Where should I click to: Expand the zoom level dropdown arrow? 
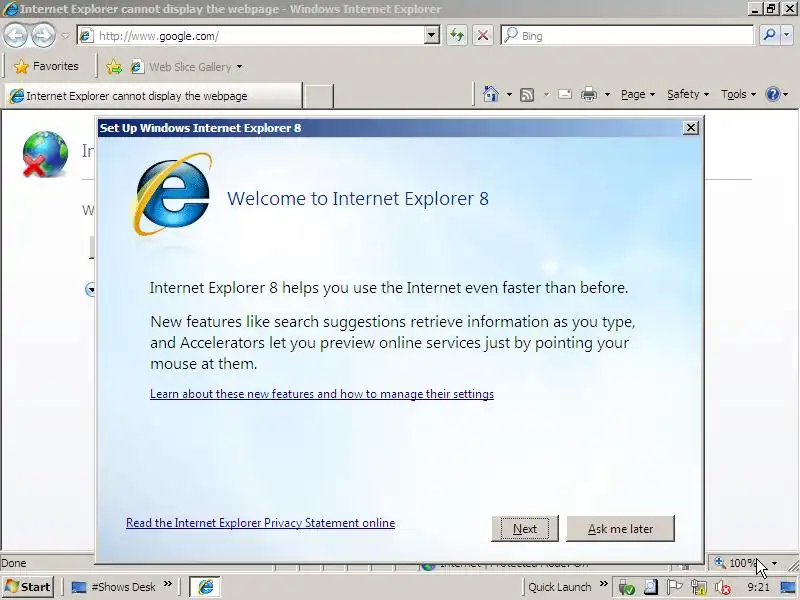tap(774, 563)
